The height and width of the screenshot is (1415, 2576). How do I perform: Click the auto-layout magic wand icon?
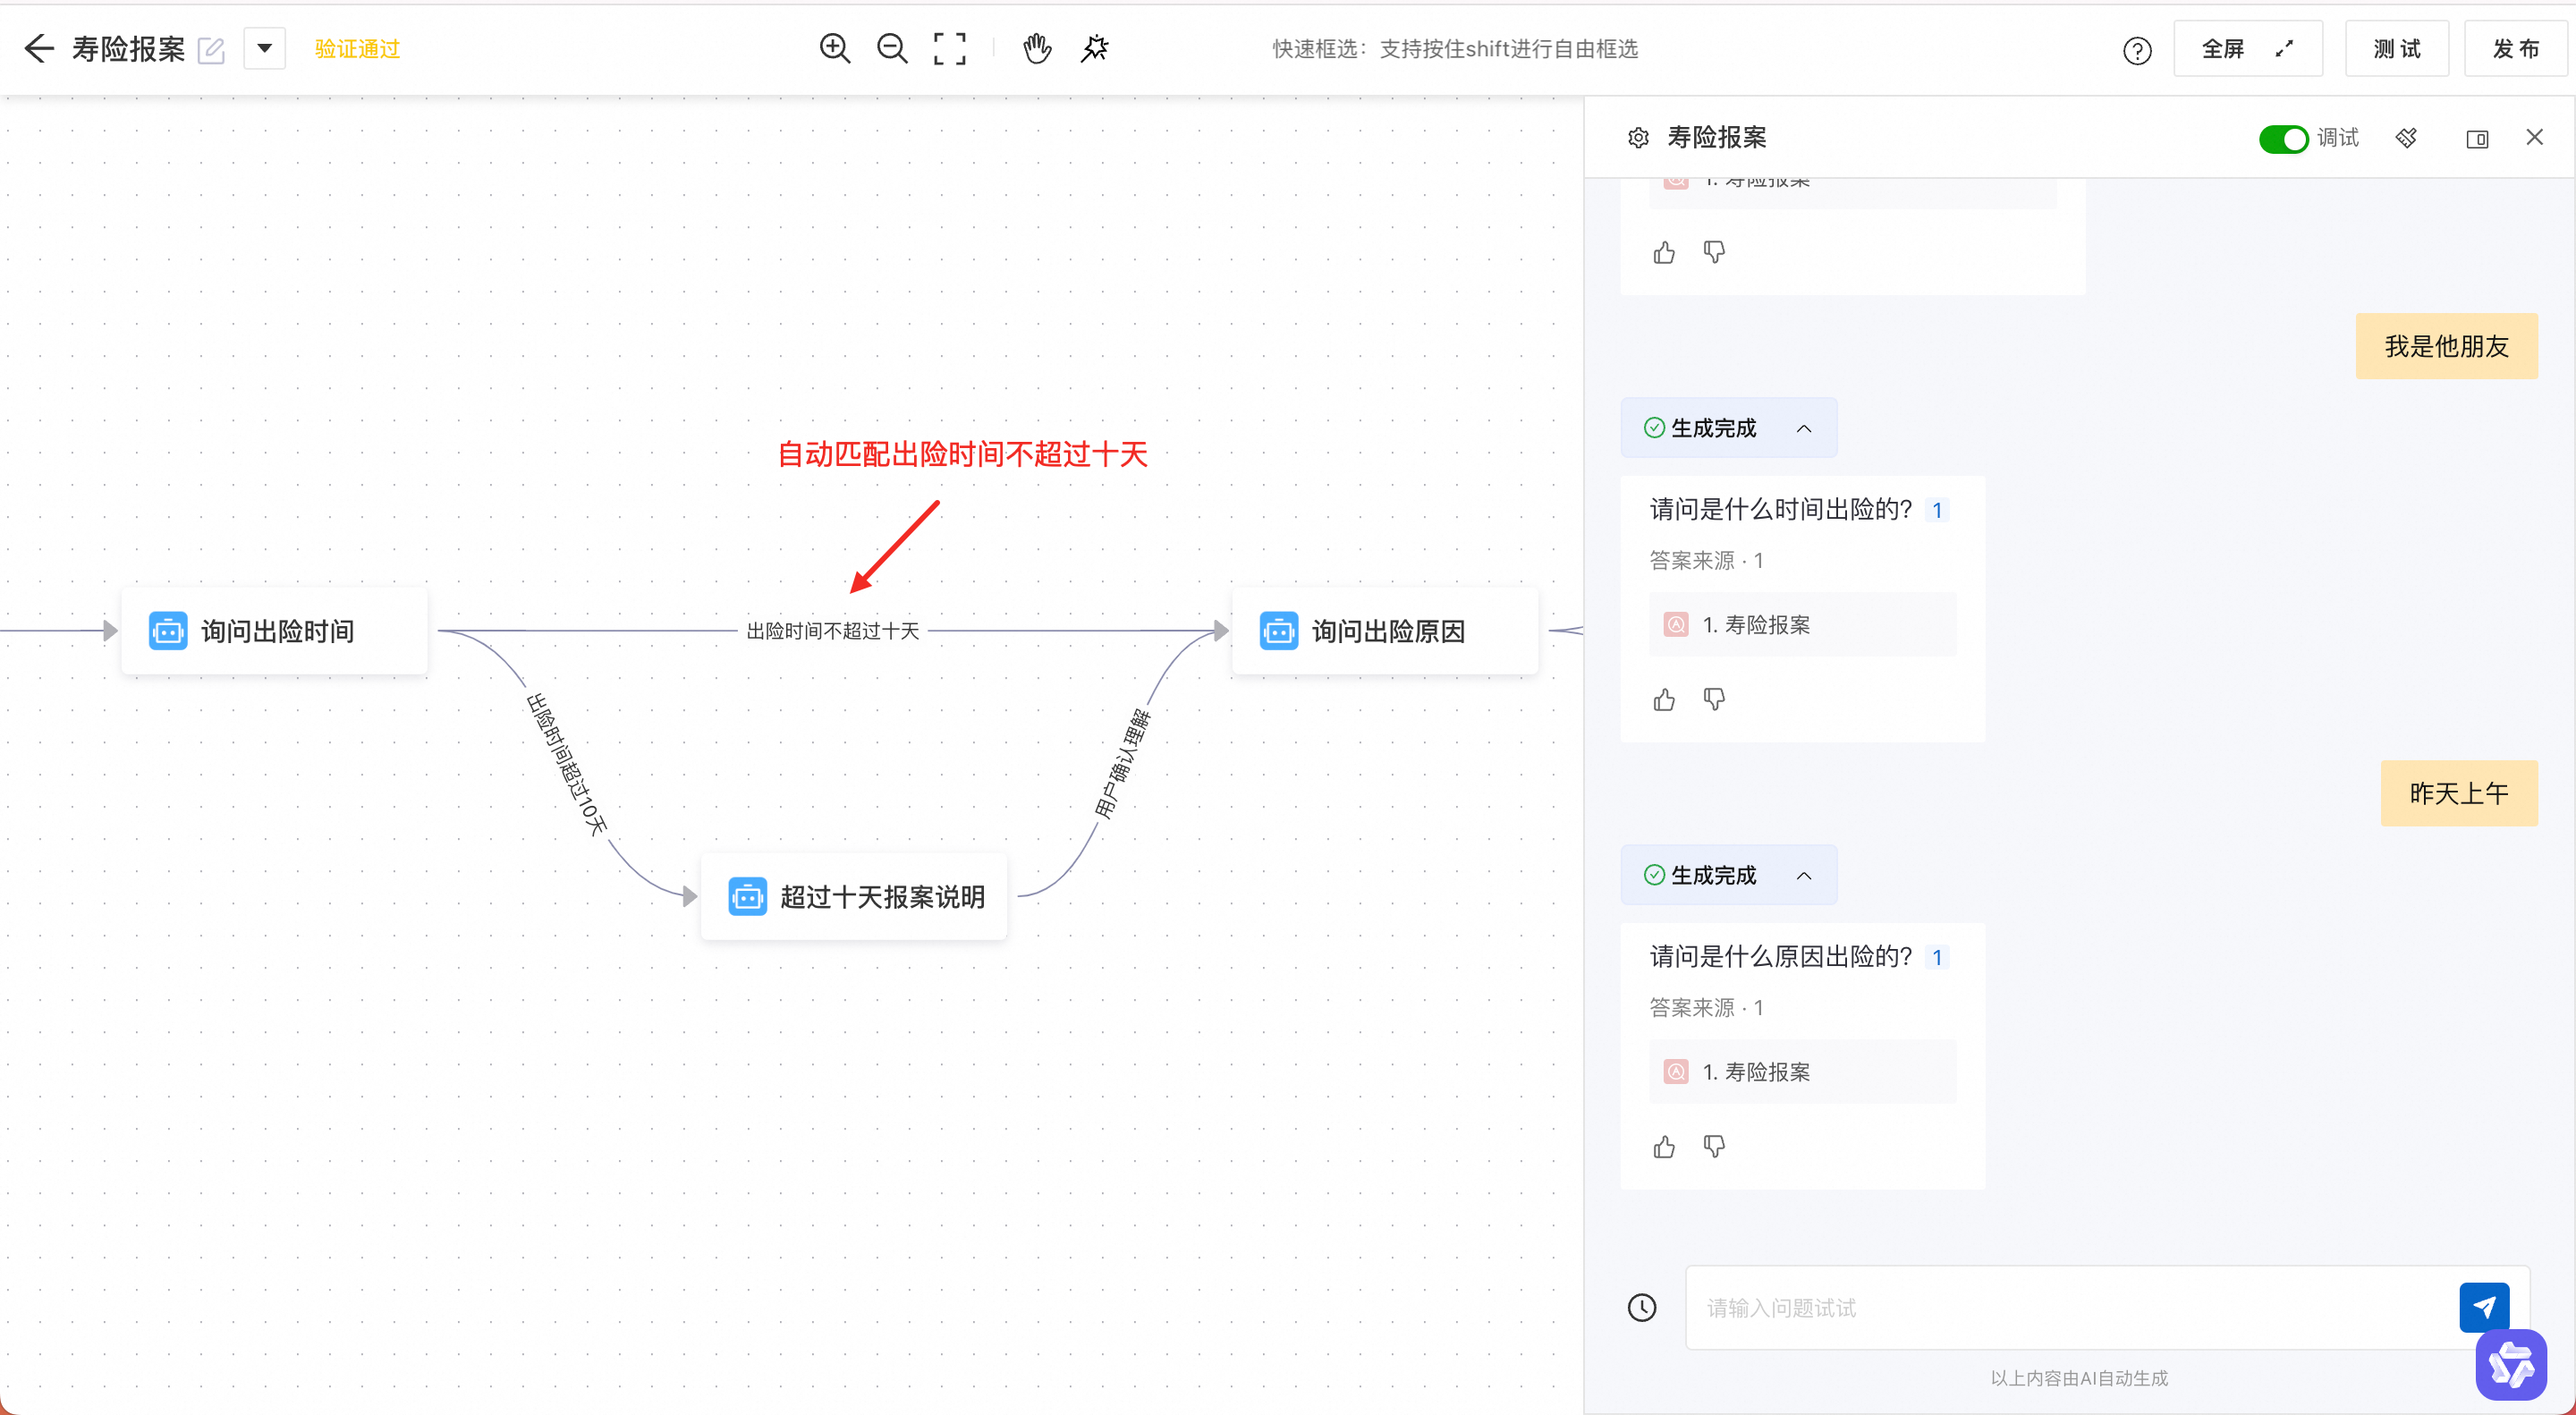pos(1095,48)
